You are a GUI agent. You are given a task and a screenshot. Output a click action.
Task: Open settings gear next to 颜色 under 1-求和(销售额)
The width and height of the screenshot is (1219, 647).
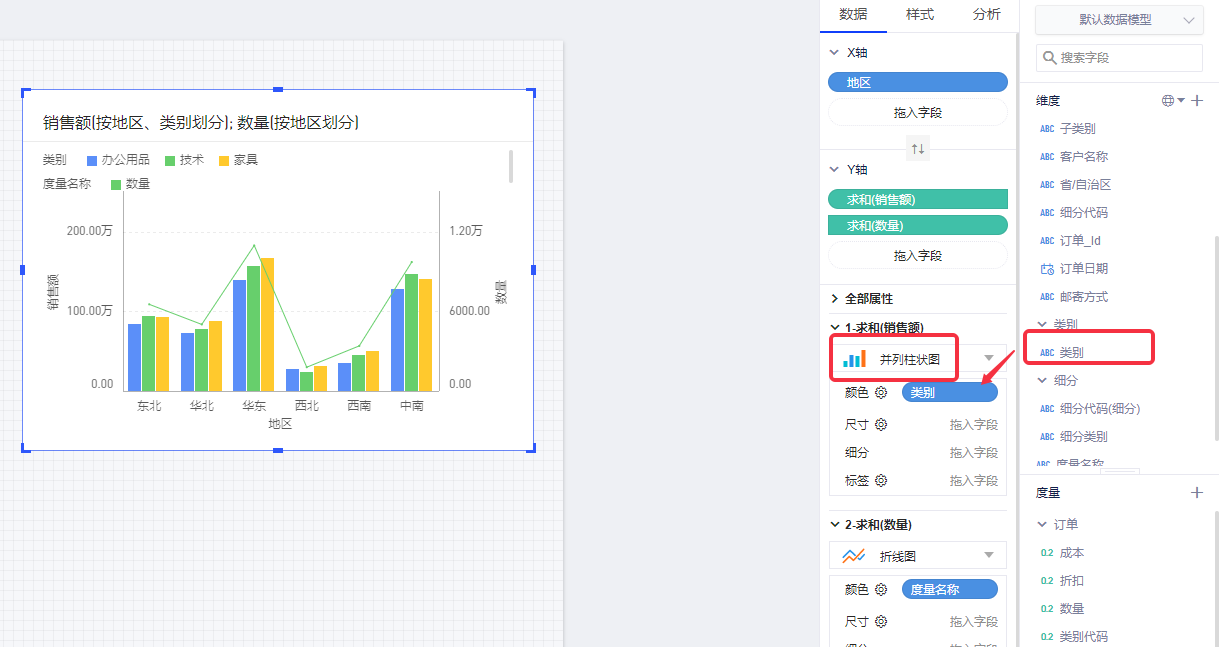coord(881,393)
